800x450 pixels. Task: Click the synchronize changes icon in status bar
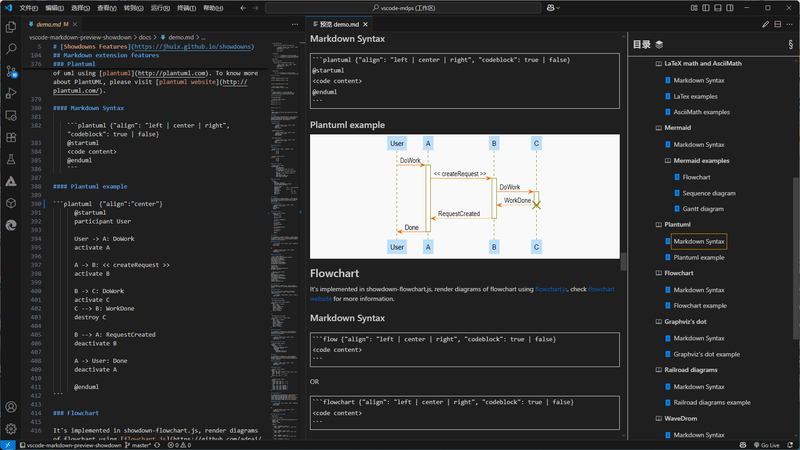tap(157, 445)
